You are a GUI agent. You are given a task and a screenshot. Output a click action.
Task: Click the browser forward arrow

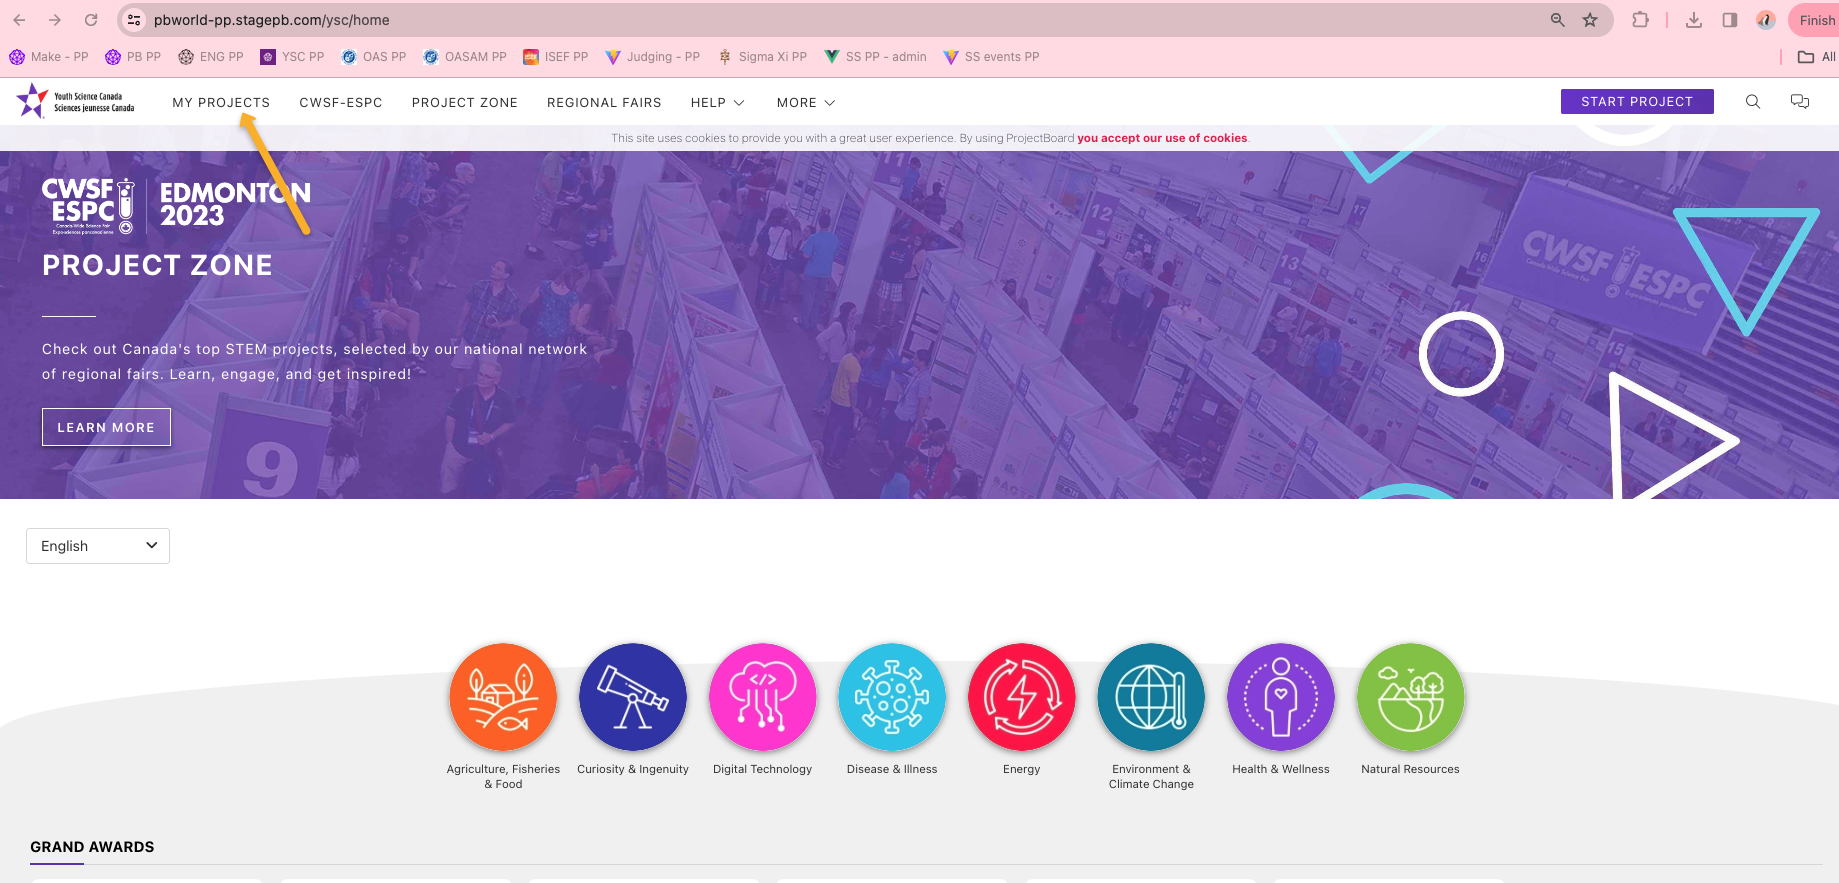click(55, 20)
